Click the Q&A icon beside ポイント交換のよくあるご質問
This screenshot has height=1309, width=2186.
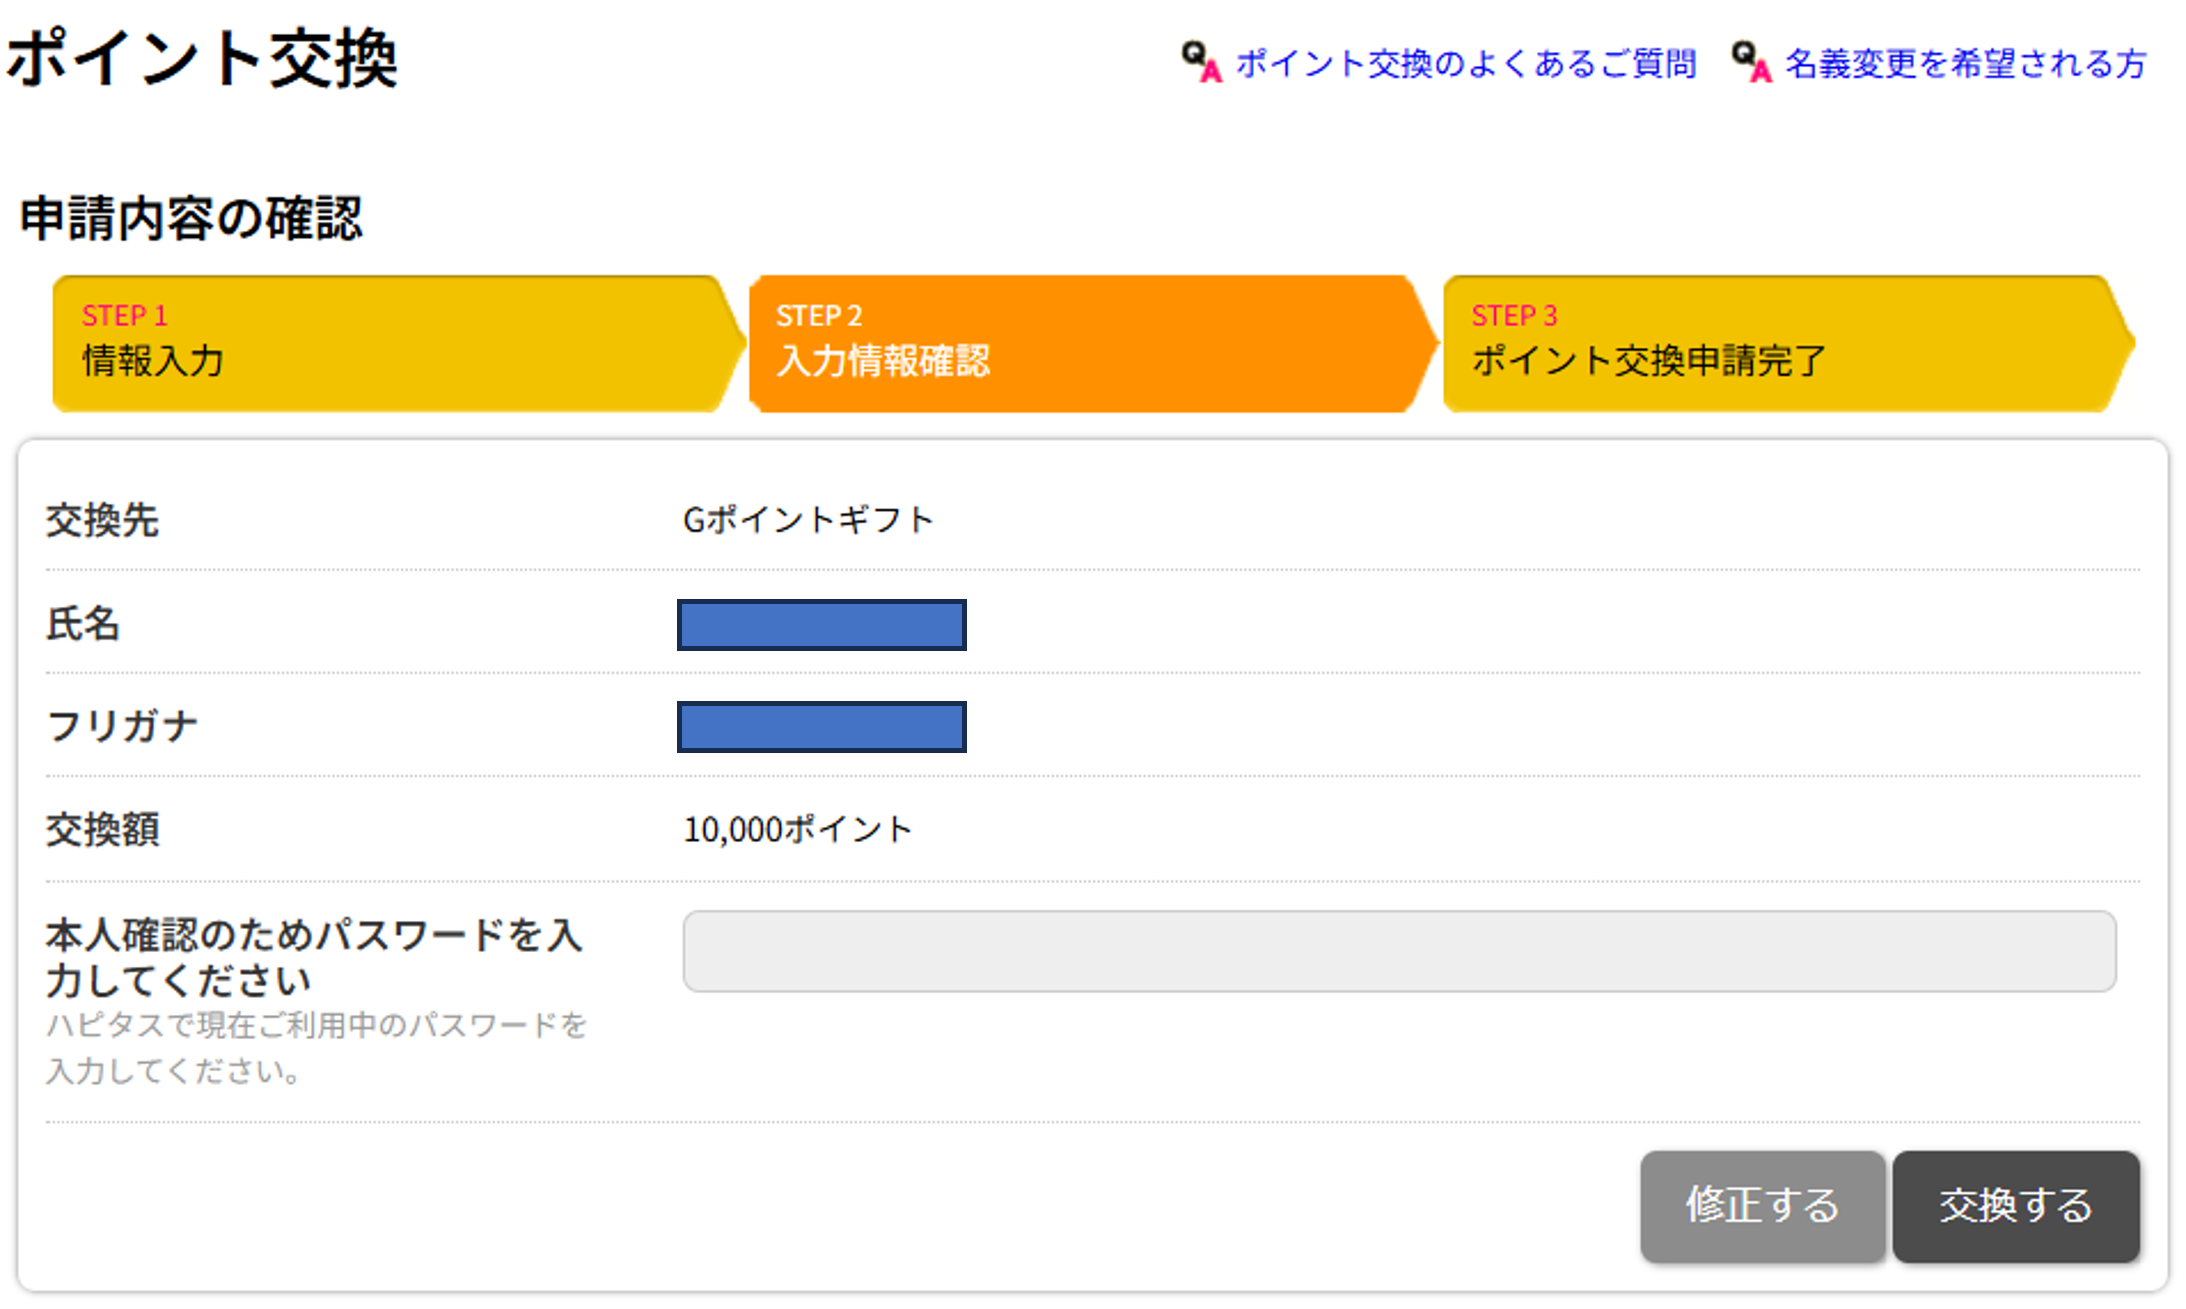click(1201, 62)
